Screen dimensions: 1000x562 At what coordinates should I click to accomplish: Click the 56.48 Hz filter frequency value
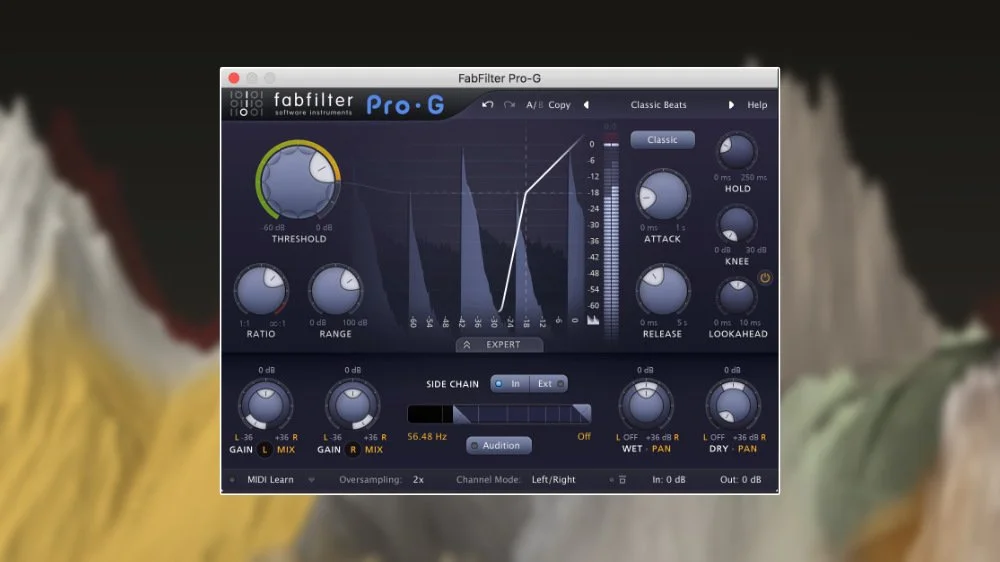coord(427,437)
